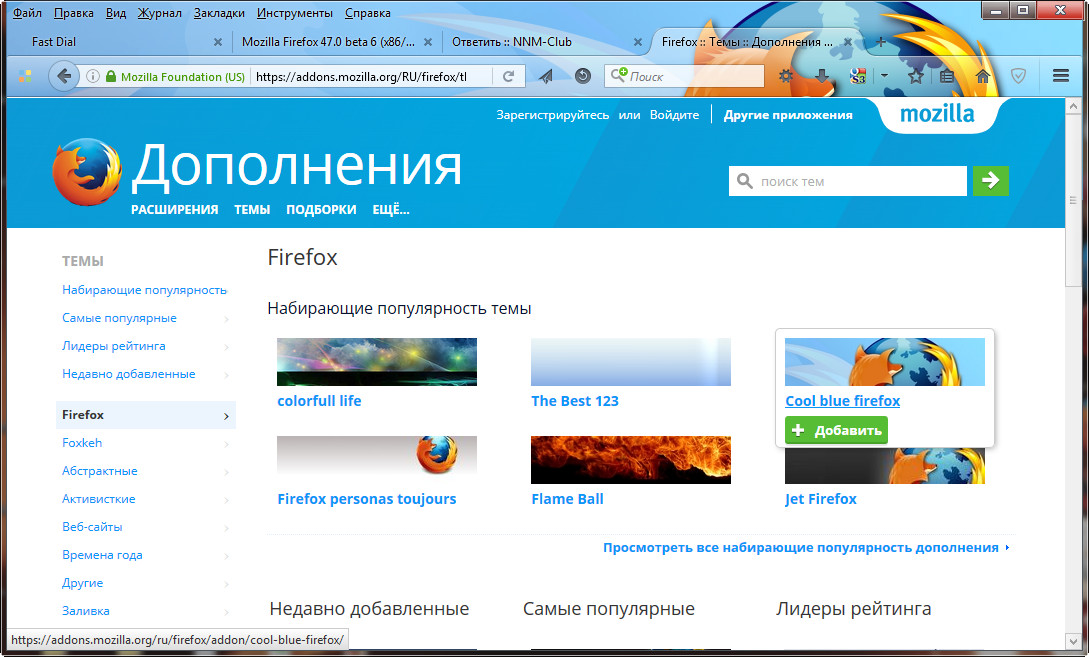Bookmark this page with the star icon
The image size is (1089, 657).
tap(915, 76)
